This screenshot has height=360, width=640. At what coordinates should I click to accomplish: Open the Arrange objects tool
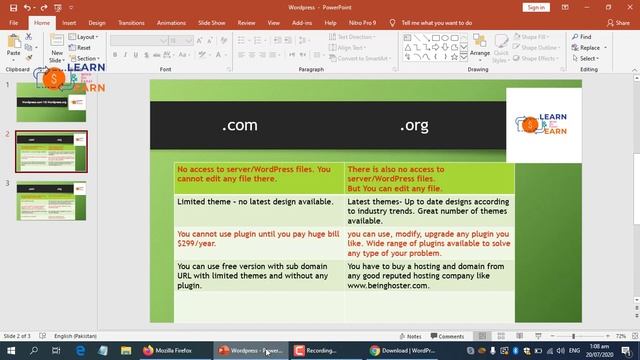(x=480, y=46)
